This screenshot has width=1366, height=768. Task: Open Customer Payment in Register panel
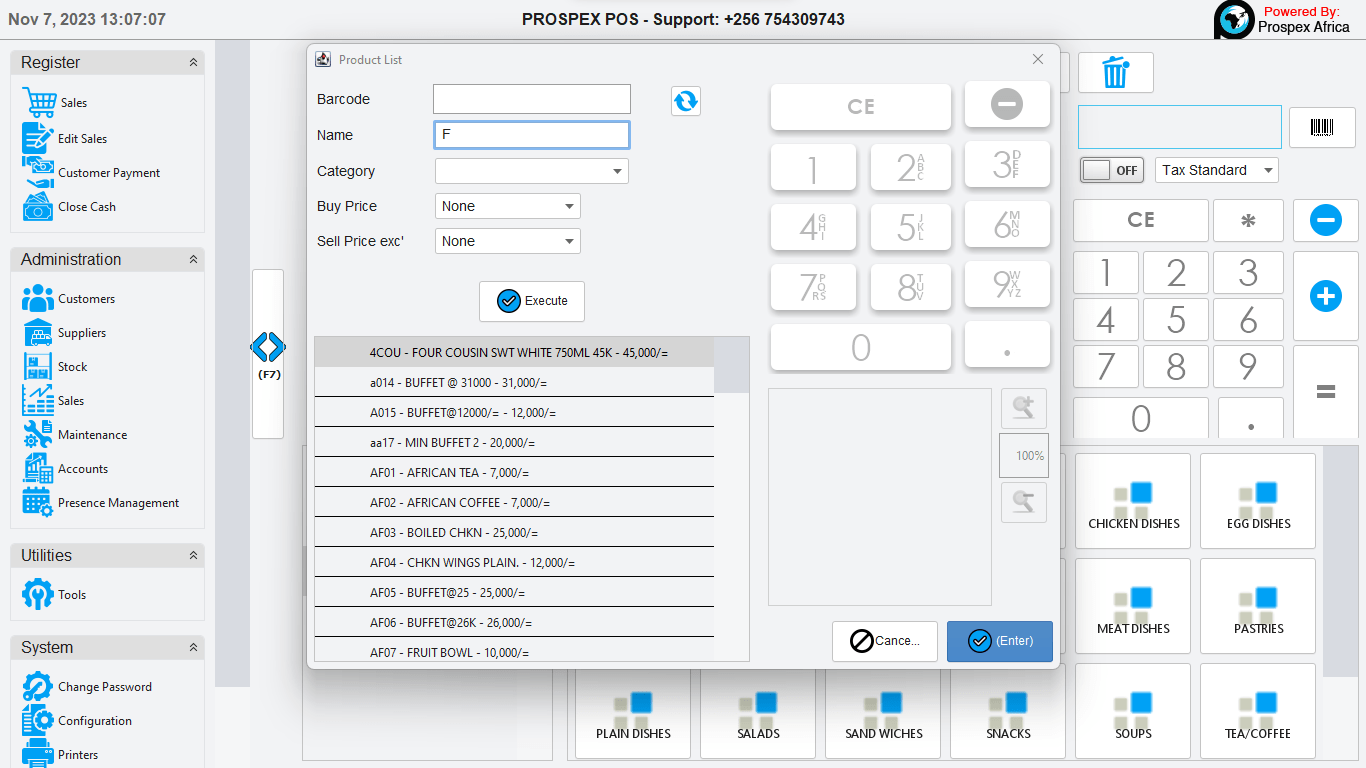[x=108, y=173]
